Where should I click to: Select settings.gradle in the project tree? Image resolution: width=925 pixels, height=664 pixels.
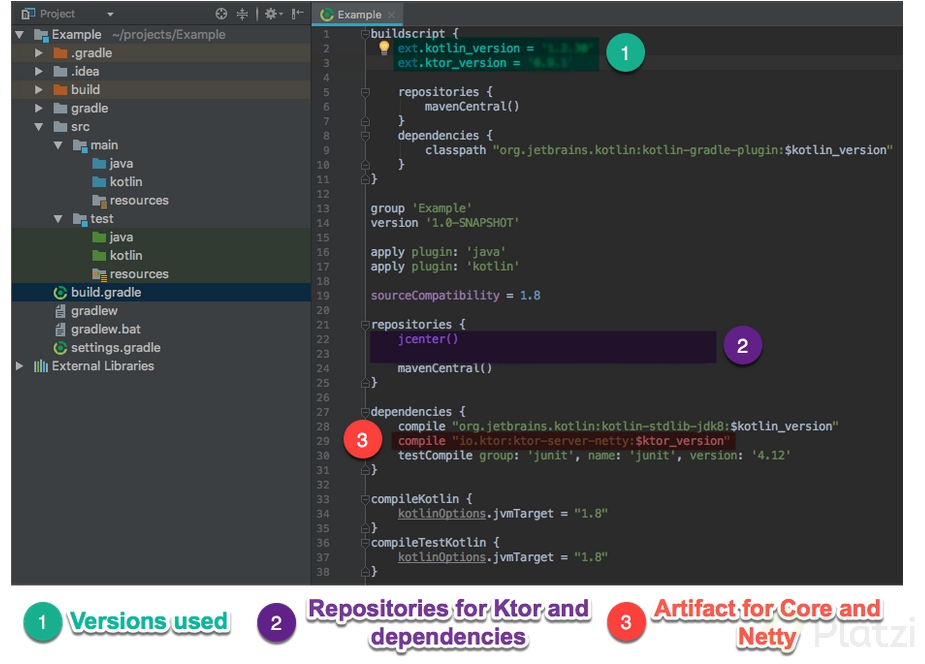pyautogui.click(x=115, y=347)
